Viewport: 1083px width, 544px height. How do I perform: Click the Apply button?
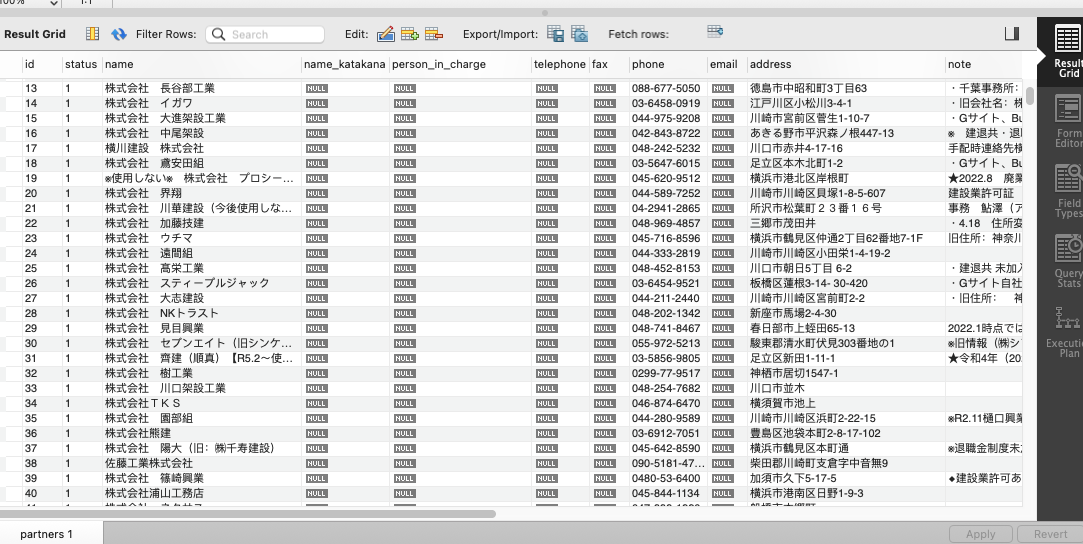tap(980, 534)
